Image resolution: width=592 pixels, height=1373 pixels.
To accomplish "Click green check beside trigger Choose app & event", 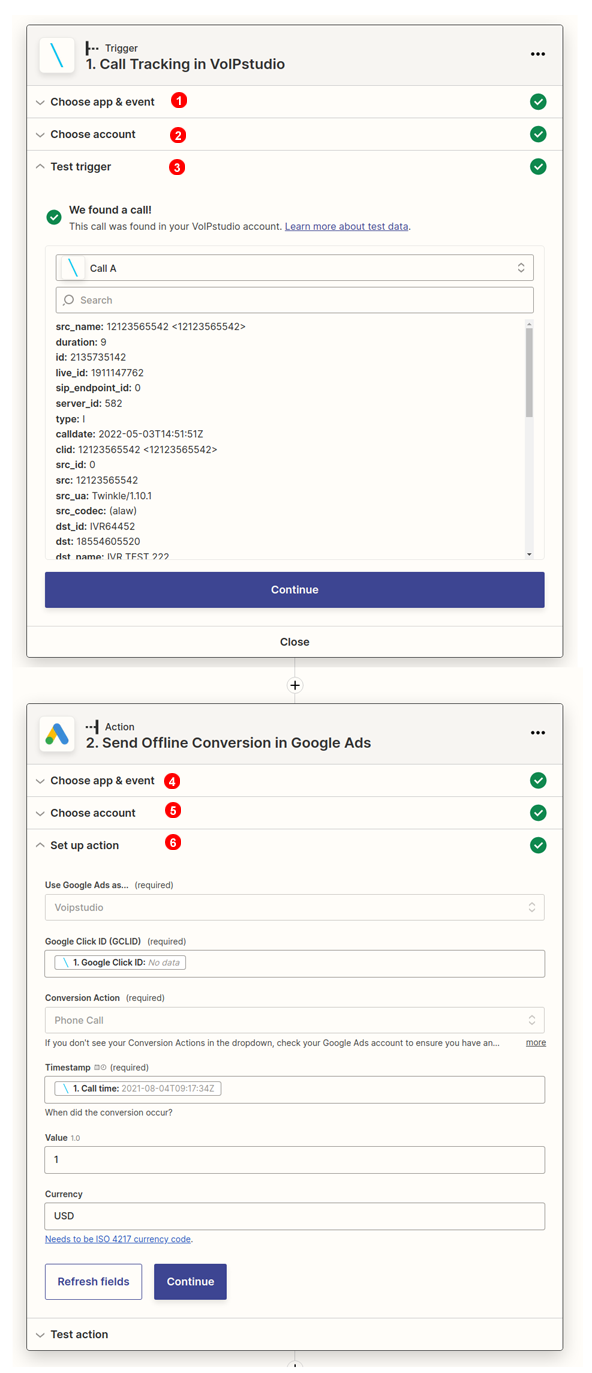I will pos(538,102).
